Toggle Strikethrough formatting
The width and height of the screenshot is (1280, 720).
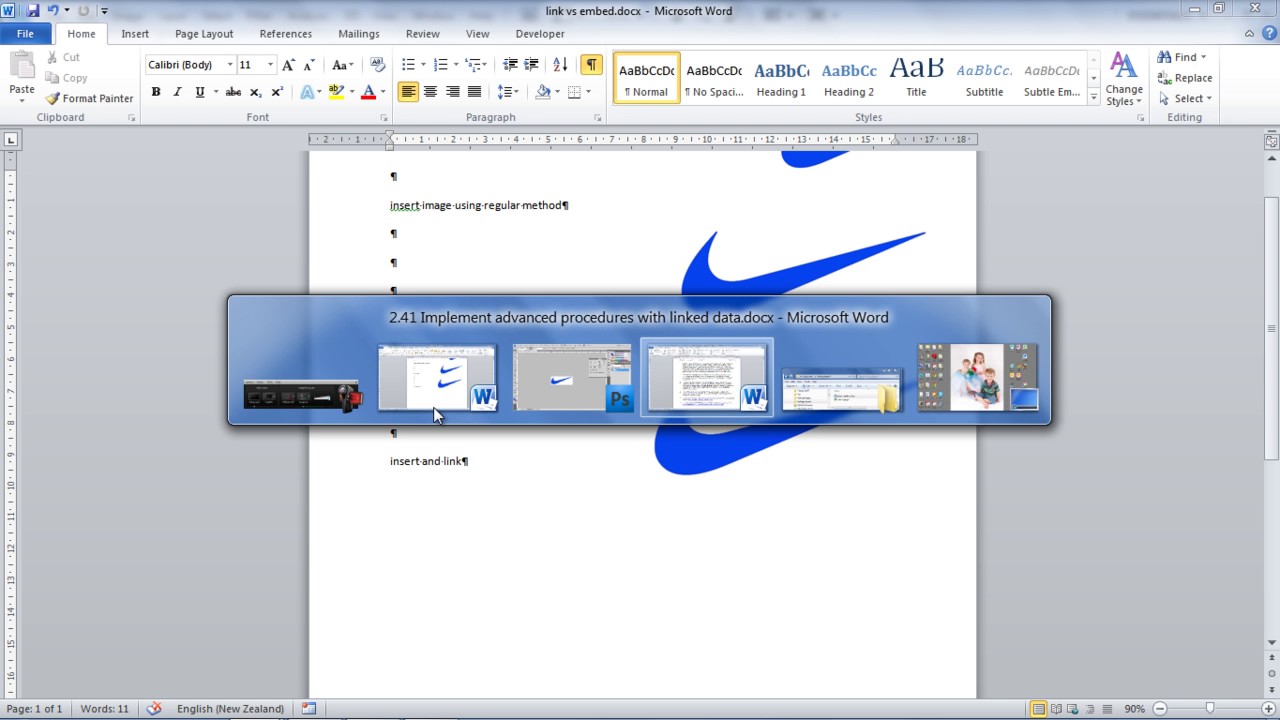(x=233, y=92)
